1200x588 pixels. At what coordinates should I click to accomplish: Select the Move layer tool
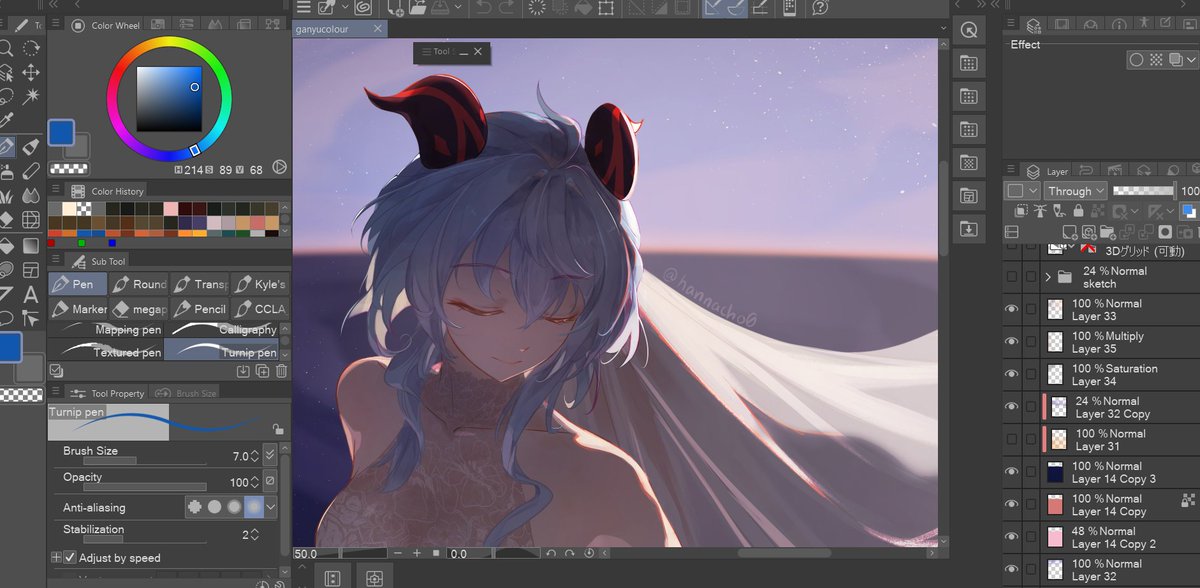pyautogui.click(x=31, y=72)
